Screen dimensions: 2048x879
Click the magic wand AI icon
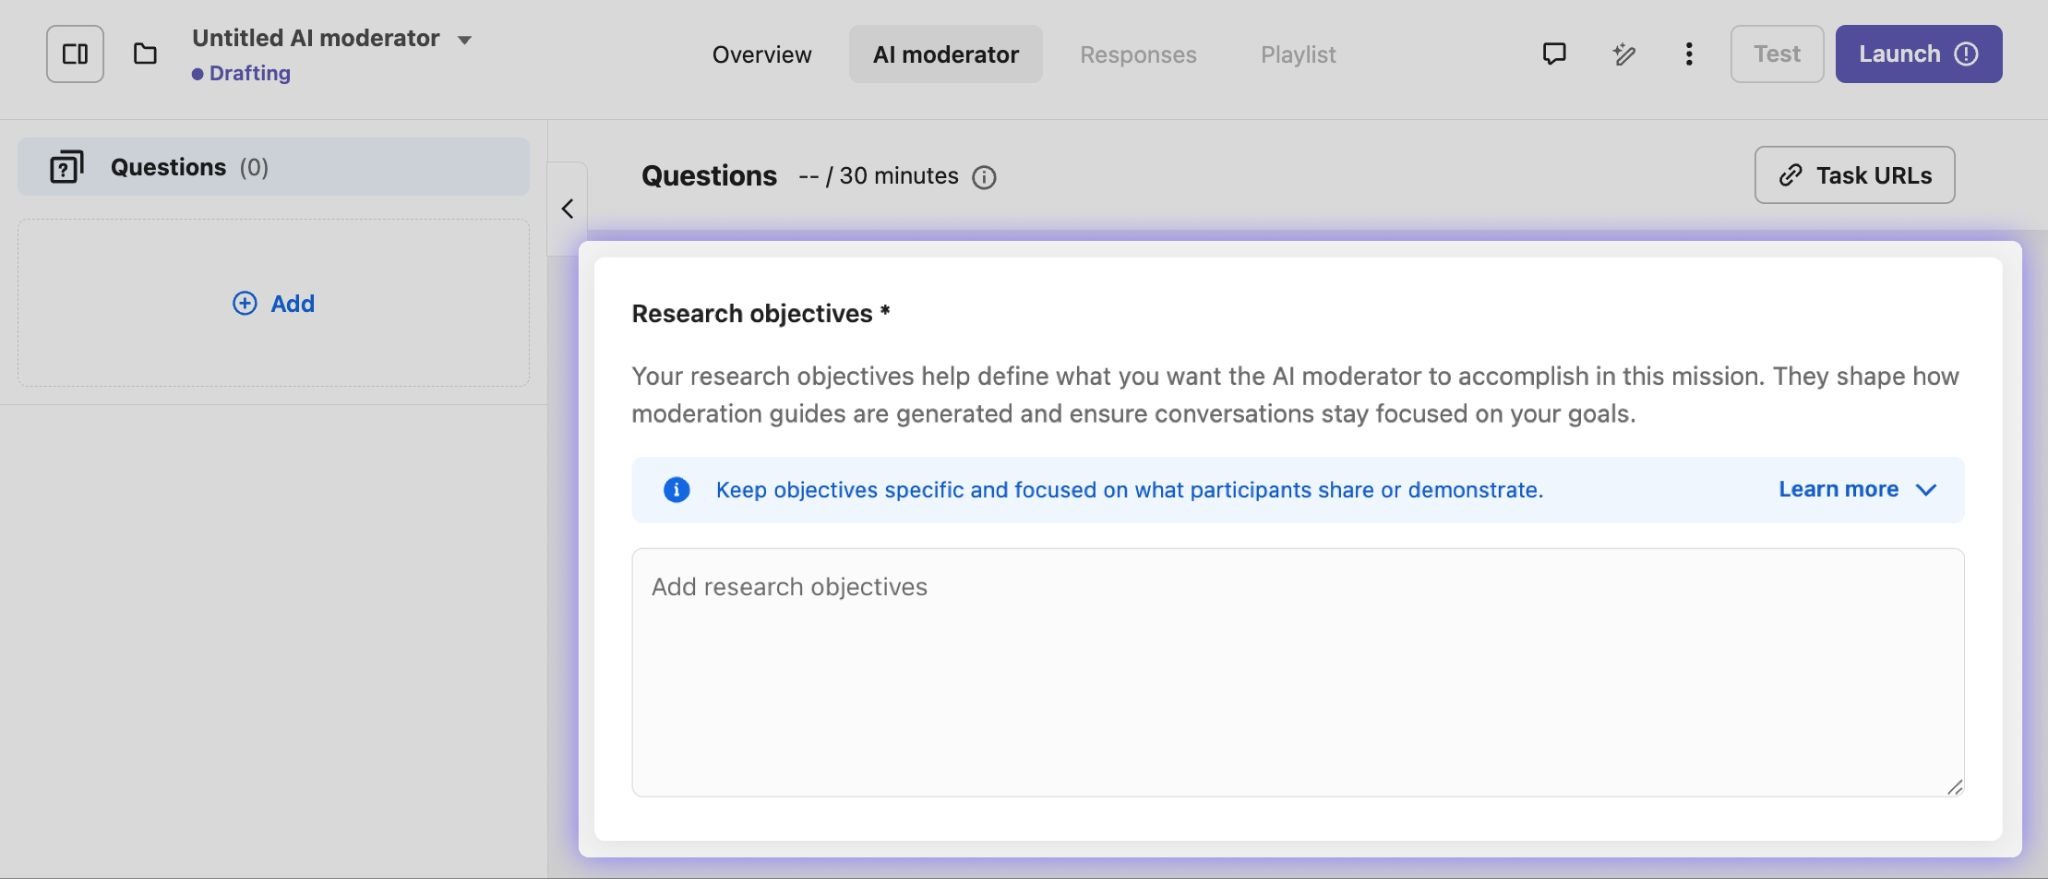1623,54
